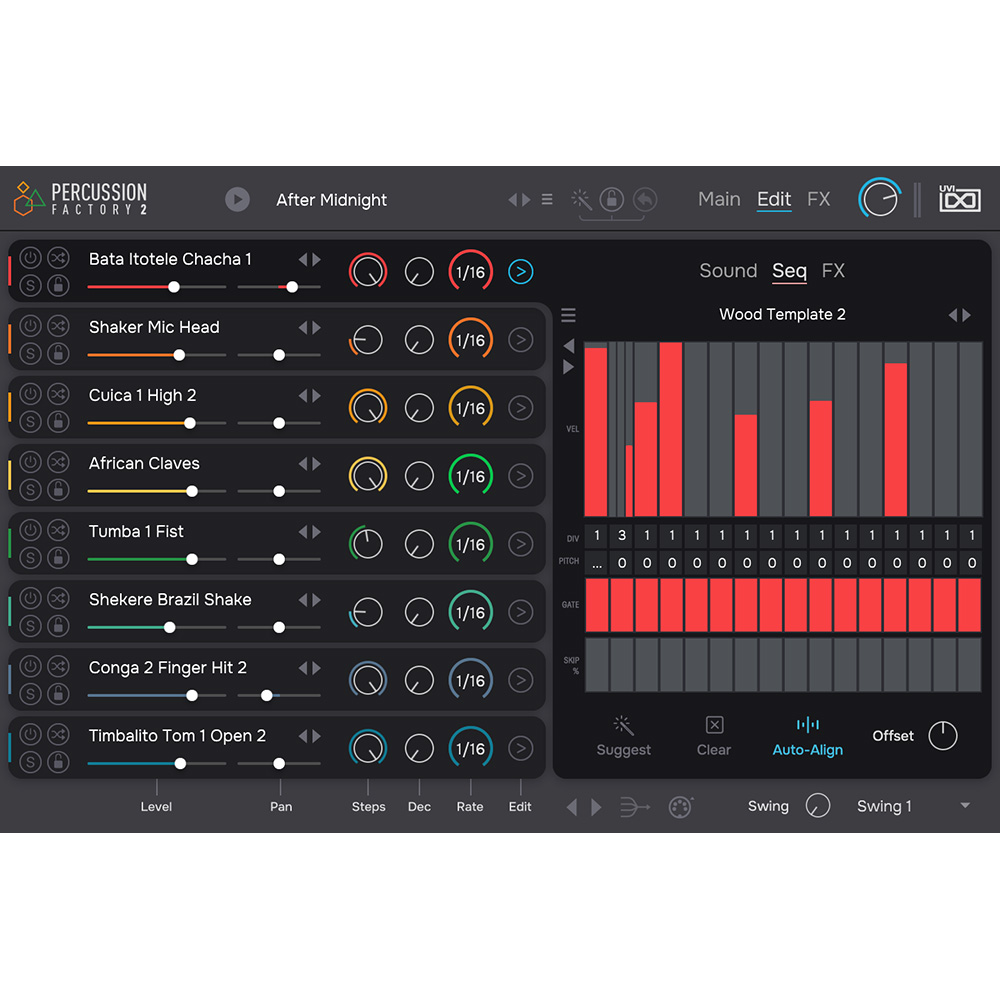Toggle power for Shaker Mic Head track
Image resolution: width=1000 pixels, height=1000 pixels.
click(30, 327)
